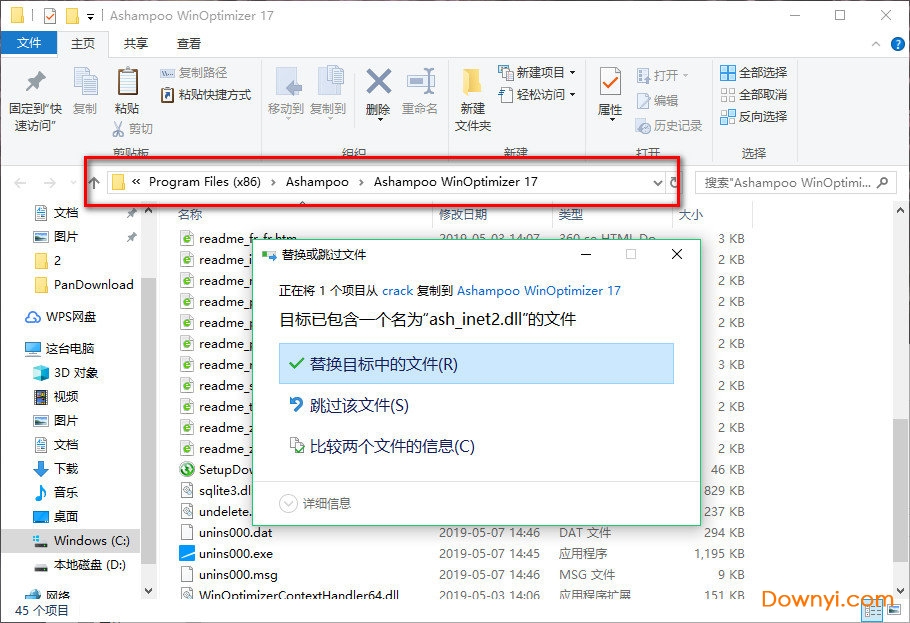
Task: Expand the details section in replace dialog
Action: tap(316, 503)
